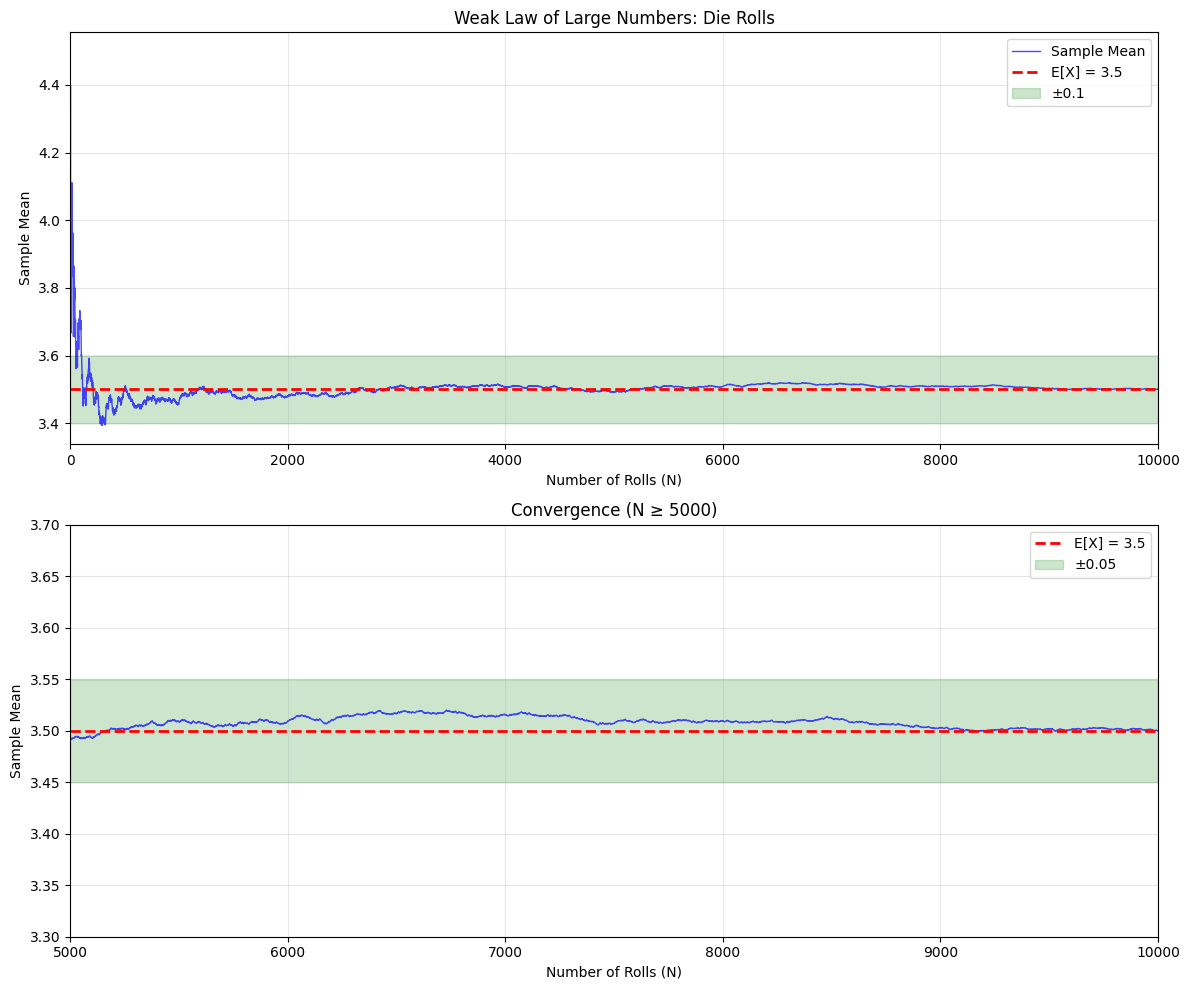The width and height of the screenshot is (1189, 990).
Task: Click the 3.55 y-axis tick label
Action: [x=46, y=680]
